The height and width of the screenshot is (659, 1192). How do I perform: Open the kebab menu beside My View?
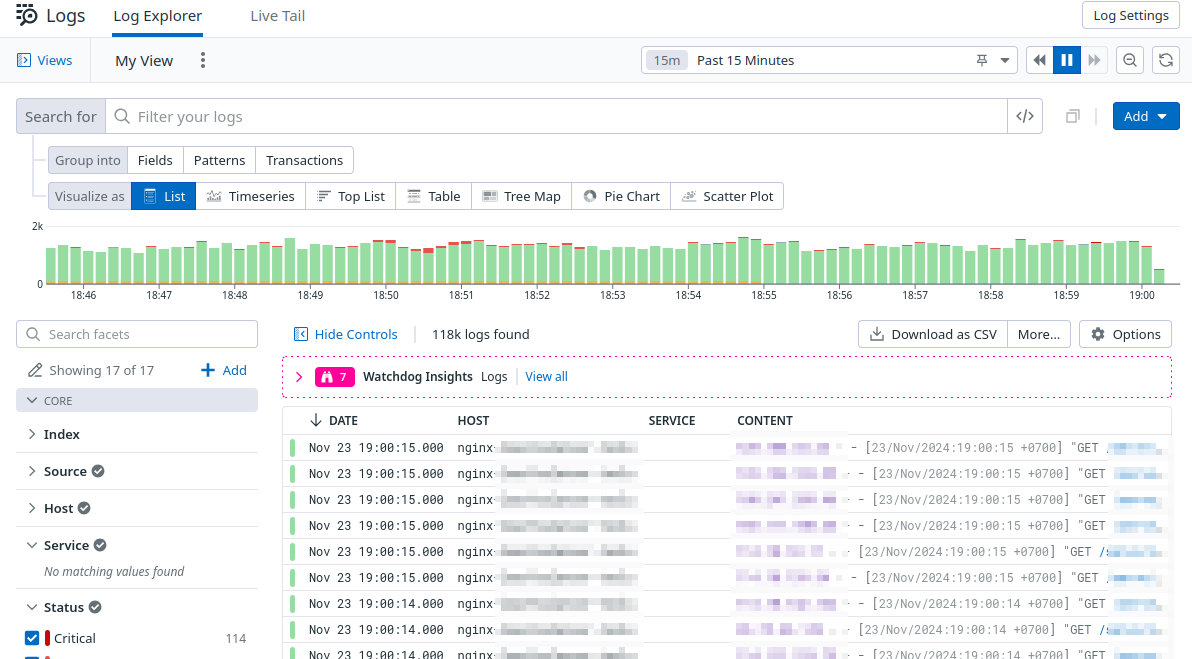(x=202, y=60)
